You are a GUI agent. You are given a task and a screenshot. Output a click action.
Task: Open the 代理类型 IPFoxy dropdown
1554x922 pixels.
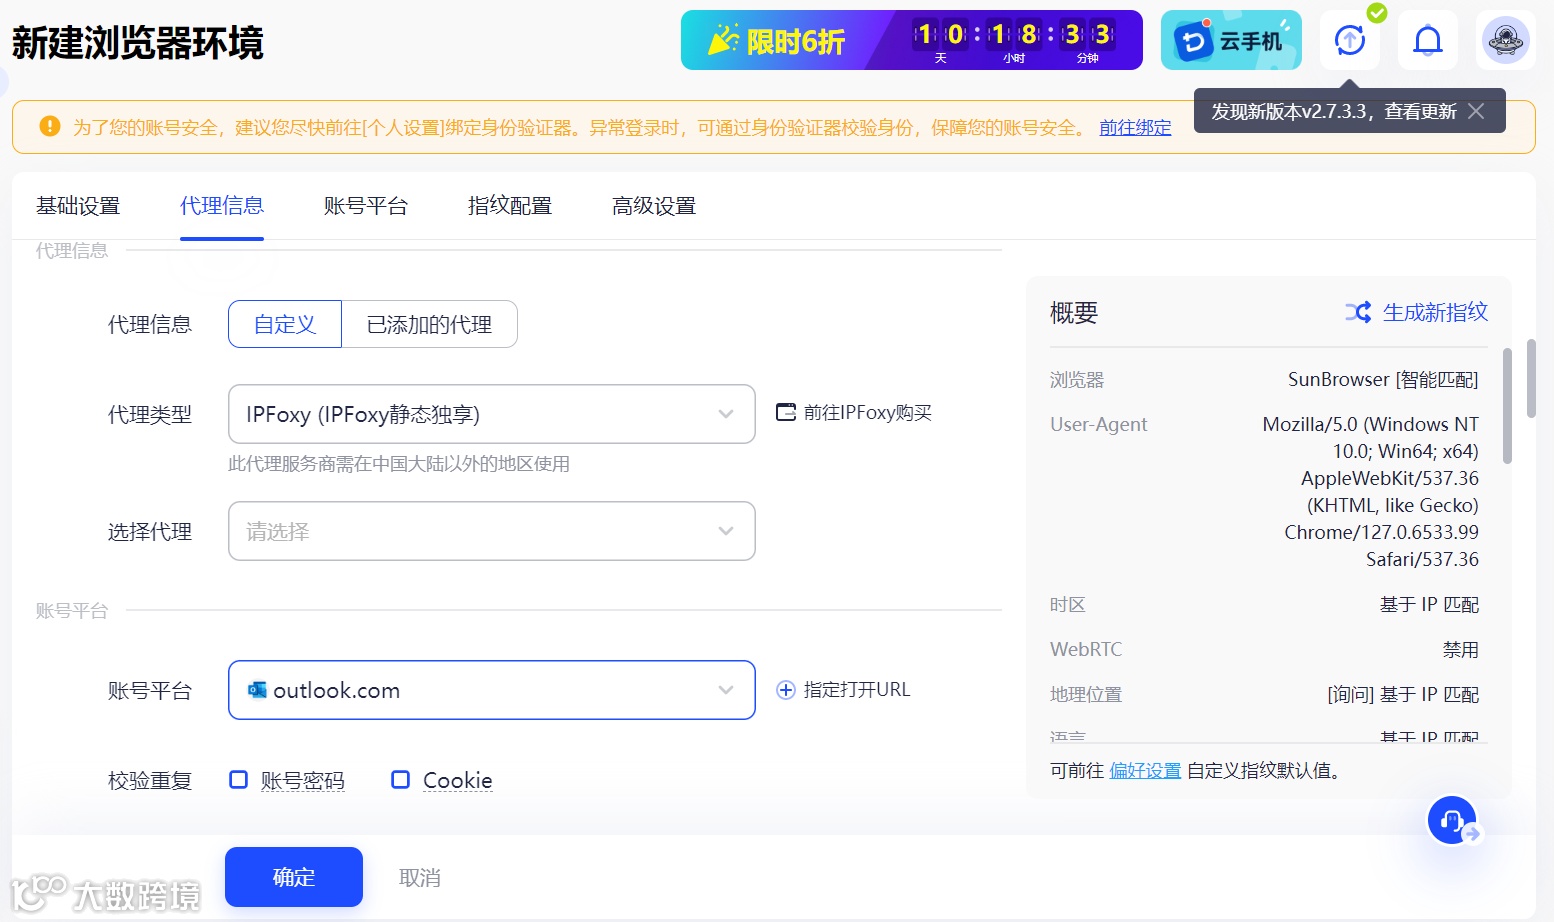point(492,414)
